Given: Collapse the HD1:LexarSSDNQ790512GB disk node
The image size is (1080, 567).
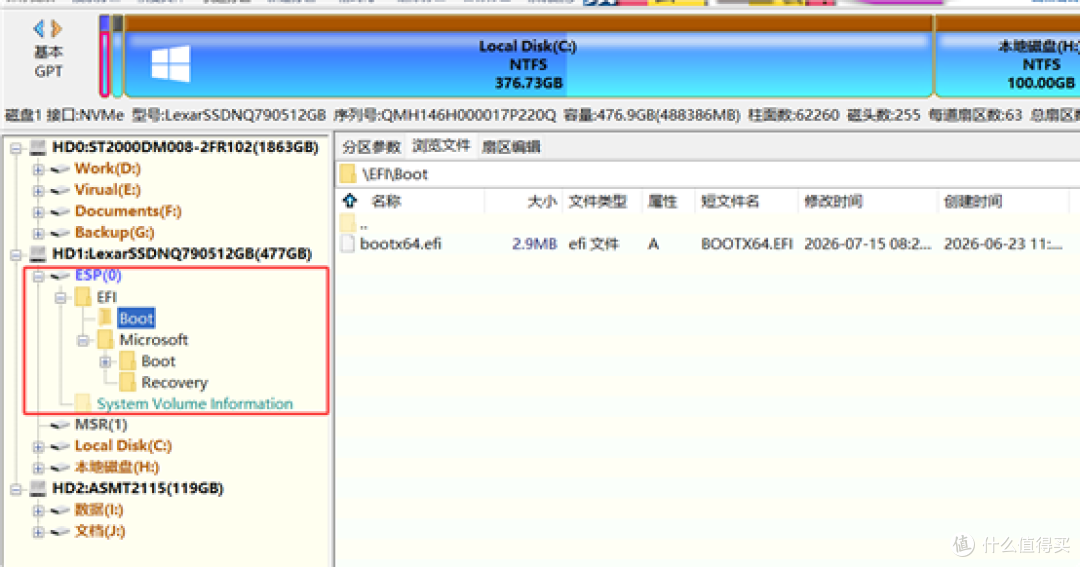Looking at the screenshot, I should click(16, 254).
